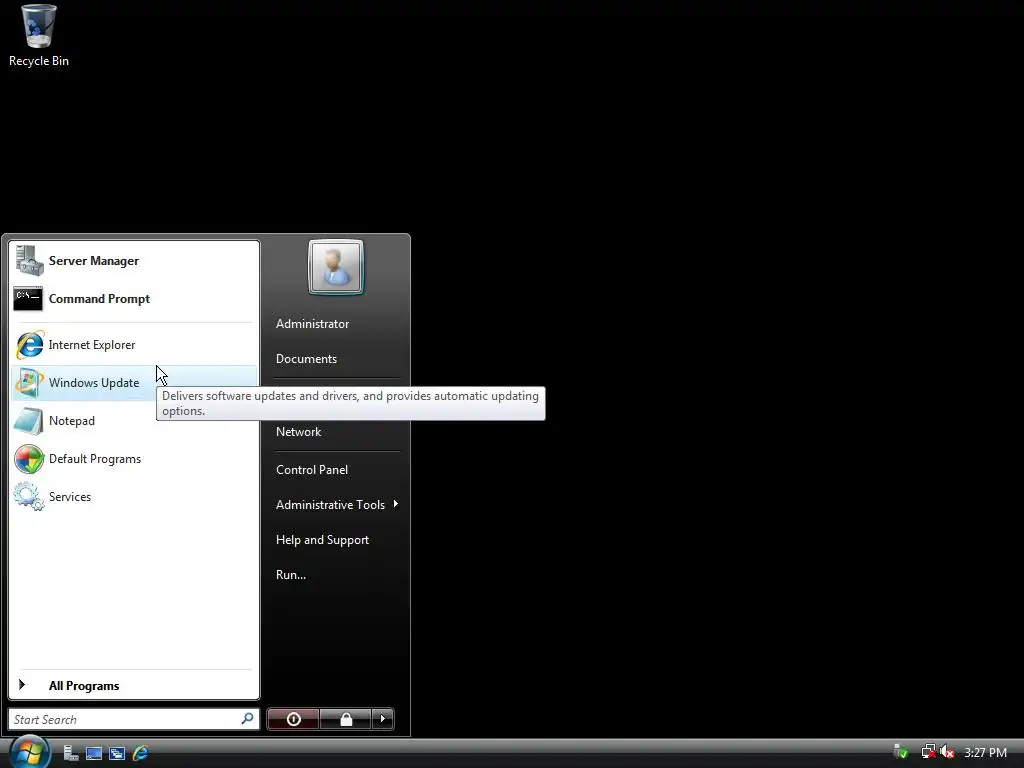Click the muted volume tray icon

coord(948,752)
